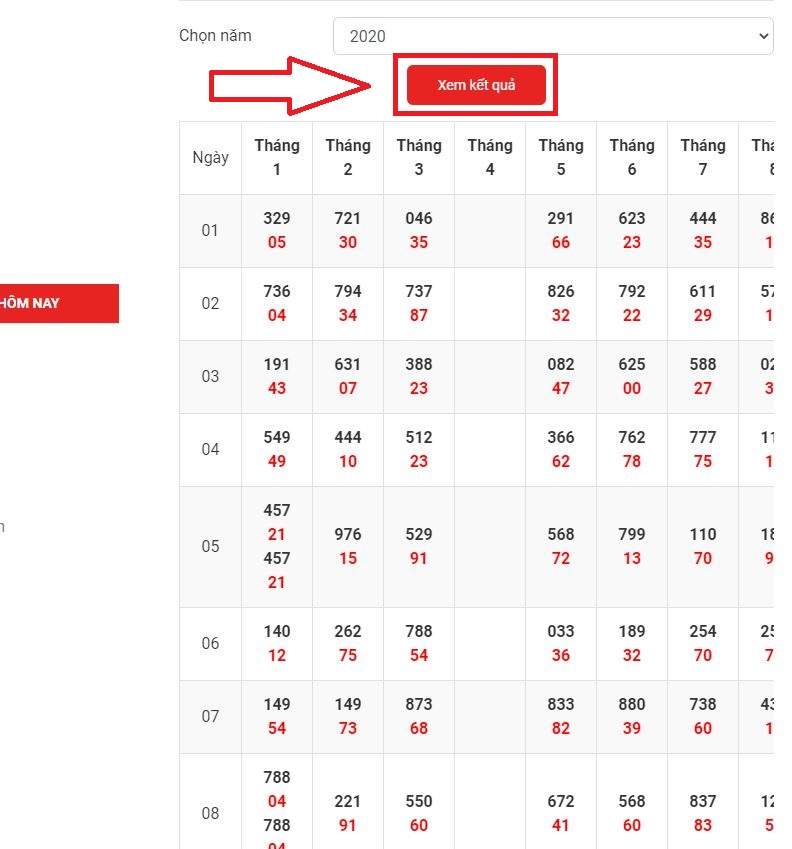Click the "Tháng 5" column header
Viewport: 792px width, 849px height.
(x=561, y=158)
